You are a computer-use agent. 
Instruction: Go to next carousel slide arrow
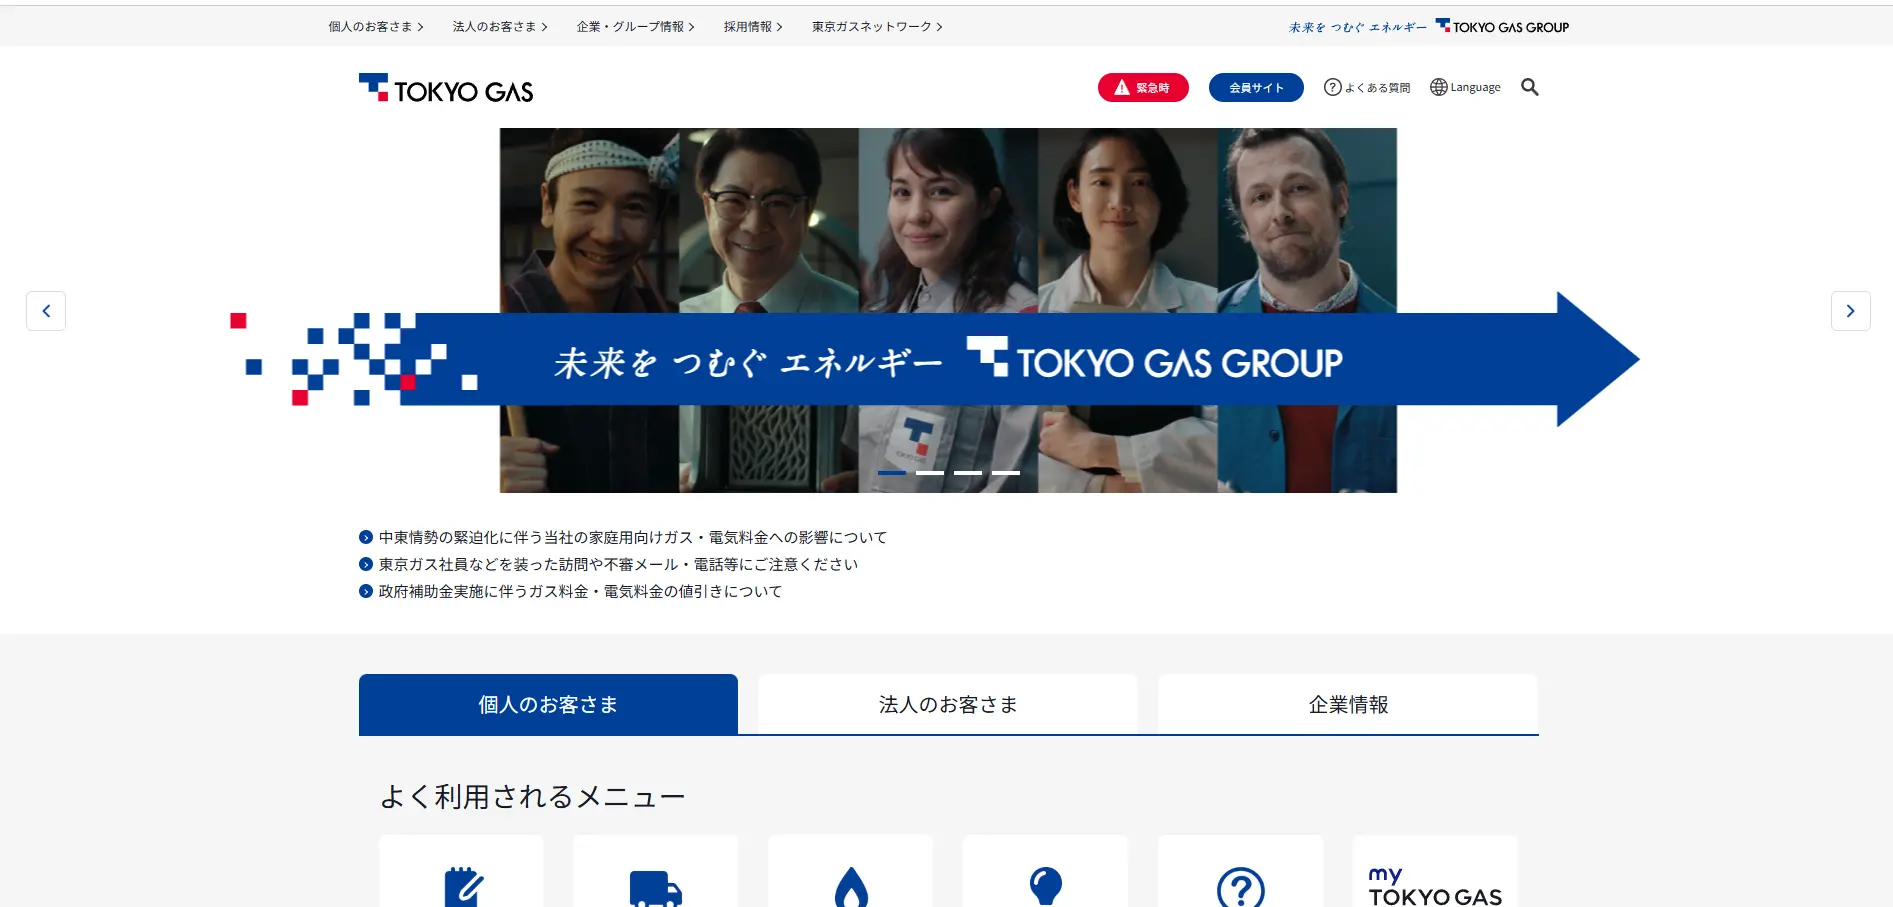click(1850, 311)
